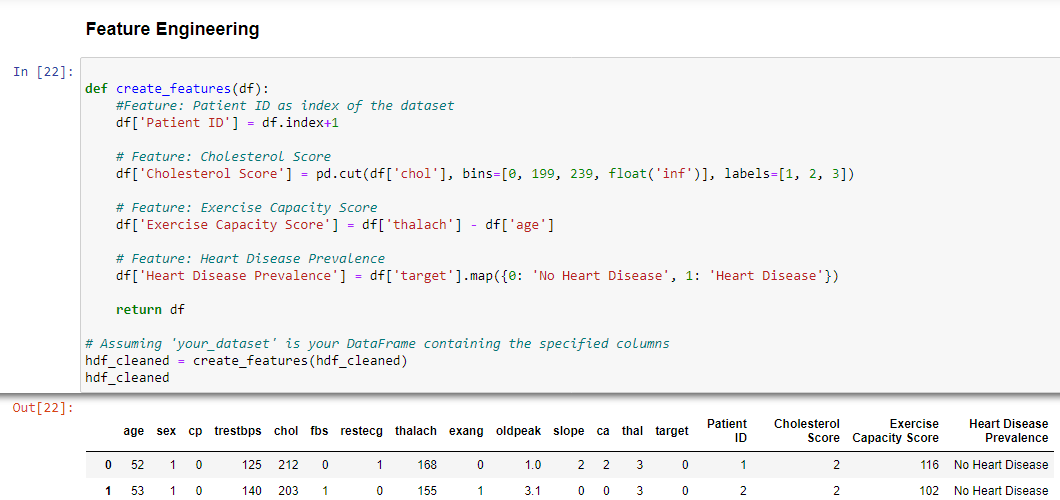Click the Exercise Capacity Score code line
The image size is (1060, 500).
[335, 225]
